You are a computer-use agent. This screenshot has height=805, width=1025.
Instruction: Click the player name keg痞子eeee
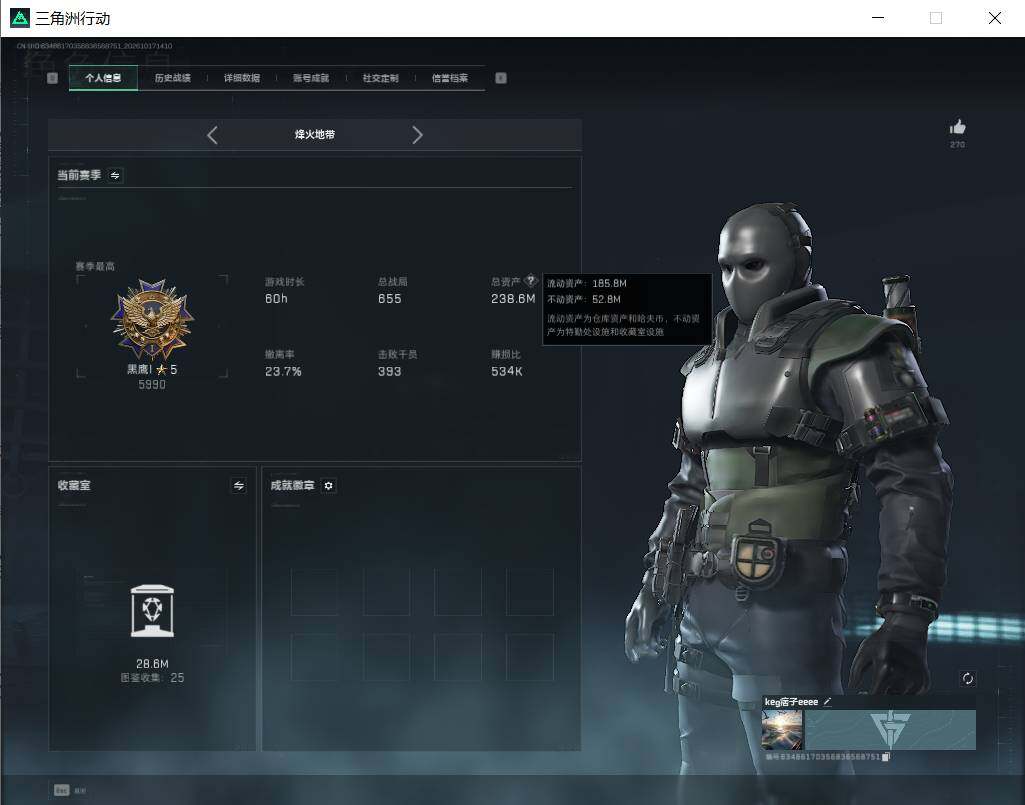(x=792, y=702)
